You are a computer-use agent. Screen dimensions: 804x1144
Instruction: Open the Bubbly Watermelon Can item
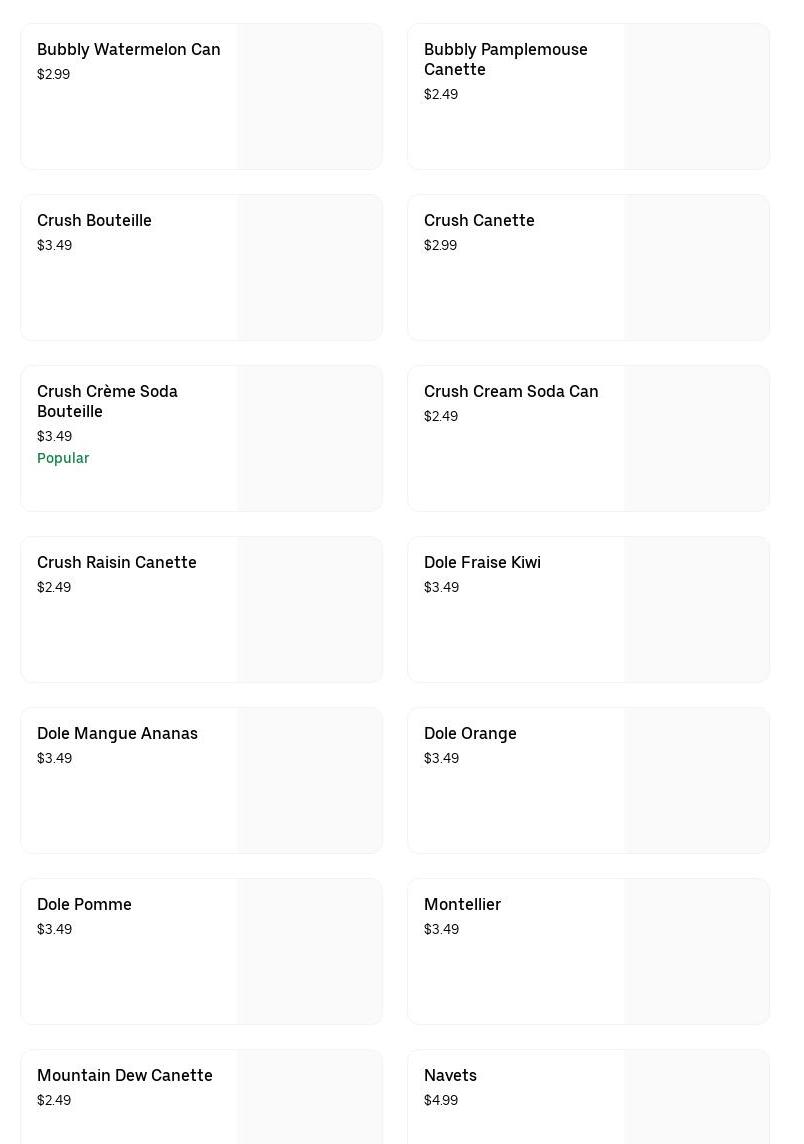click(x=128, y=50)
